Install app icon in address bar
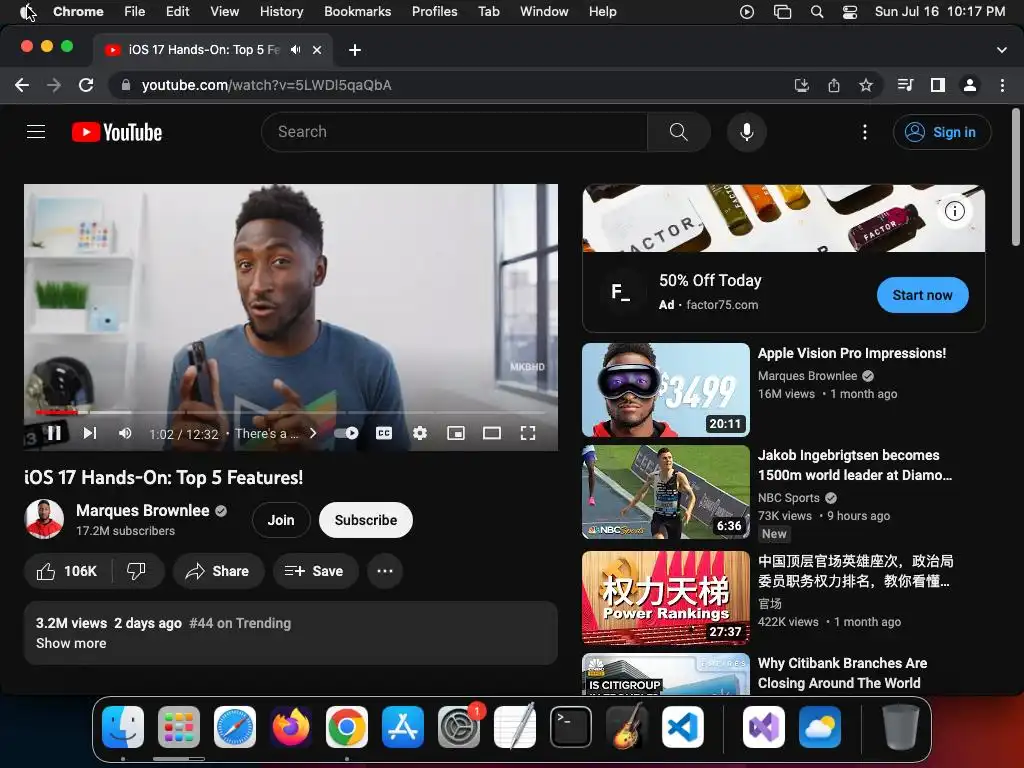This screenshot has height=768, width=1024. click(x=801, y=85)
